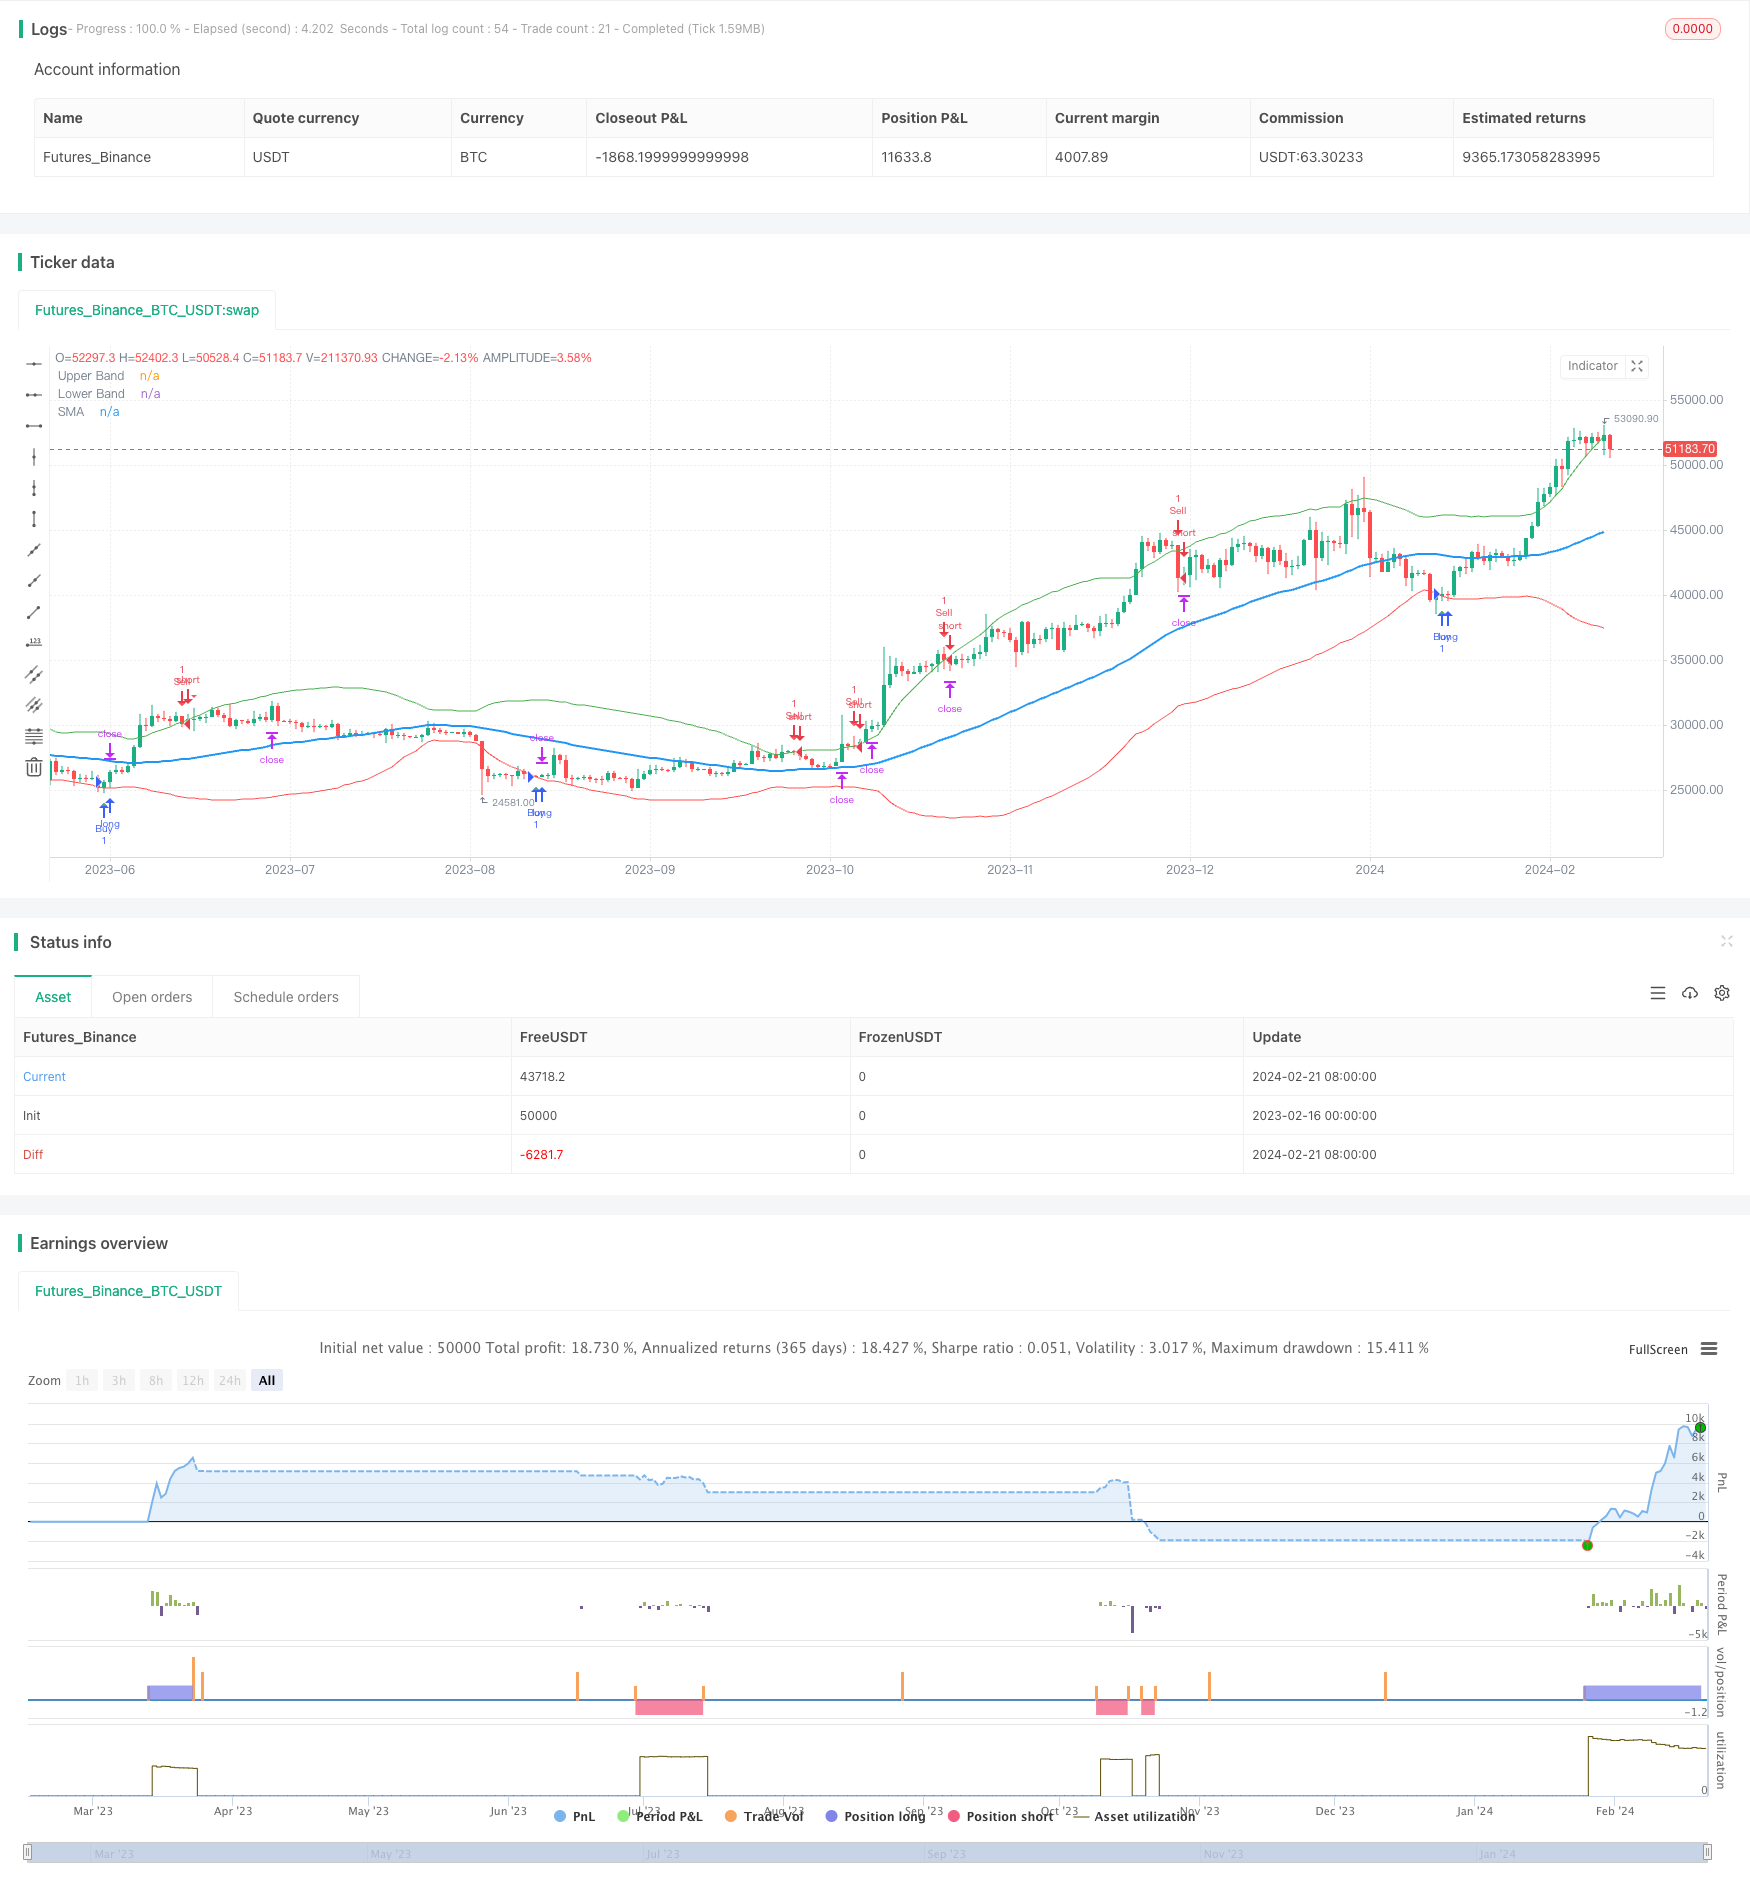The width and height of the screenshot is (1750, 1892).
Task: Select the horizontal segment drawing tool
Action: 34,426
